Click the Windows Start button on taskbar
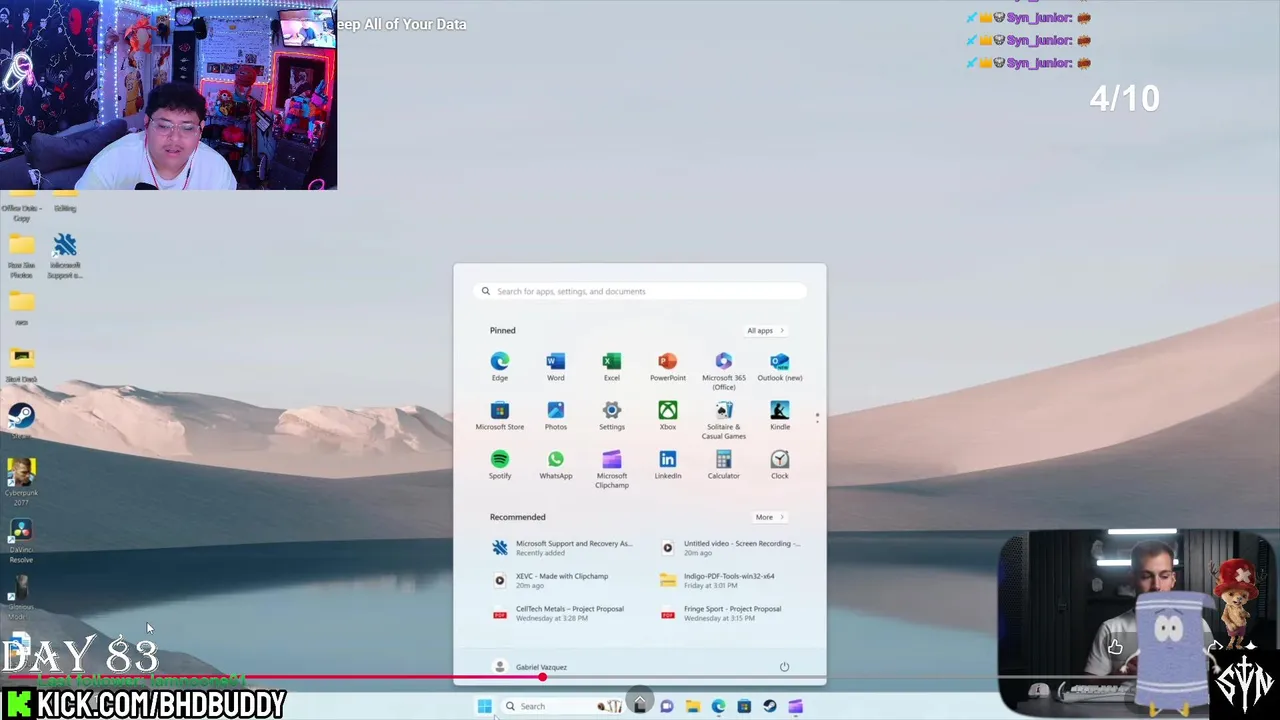 485,706
